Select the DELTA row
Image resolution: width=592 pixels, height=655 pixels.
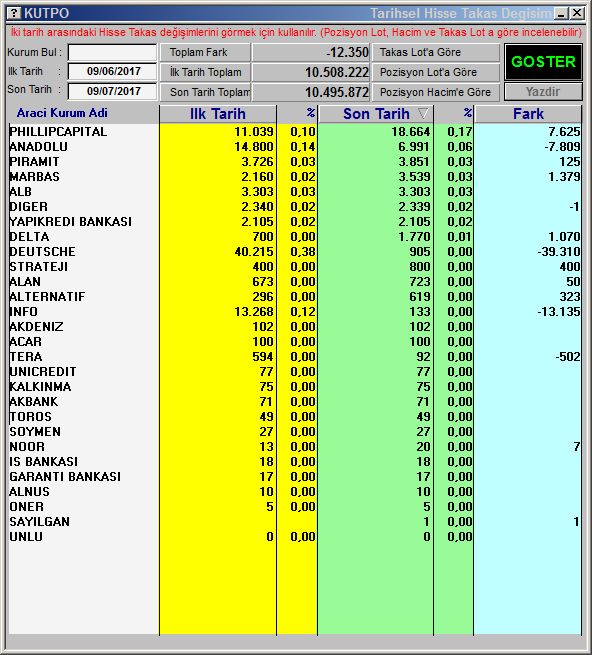[x=295, y=237]
